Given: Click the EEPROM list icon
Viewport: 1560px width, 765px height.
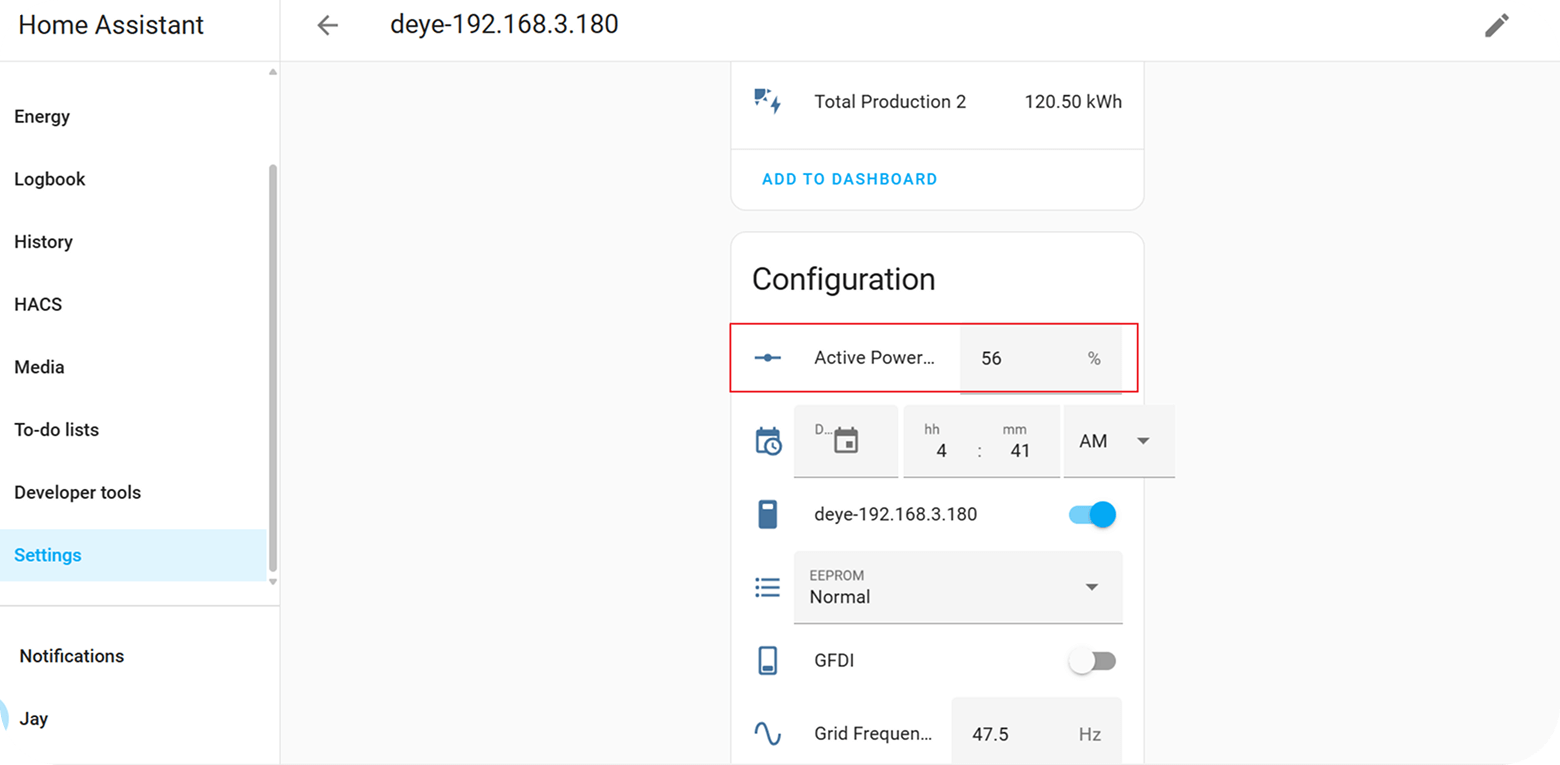Looking at the screenshot, I should (x=767, y=587).
